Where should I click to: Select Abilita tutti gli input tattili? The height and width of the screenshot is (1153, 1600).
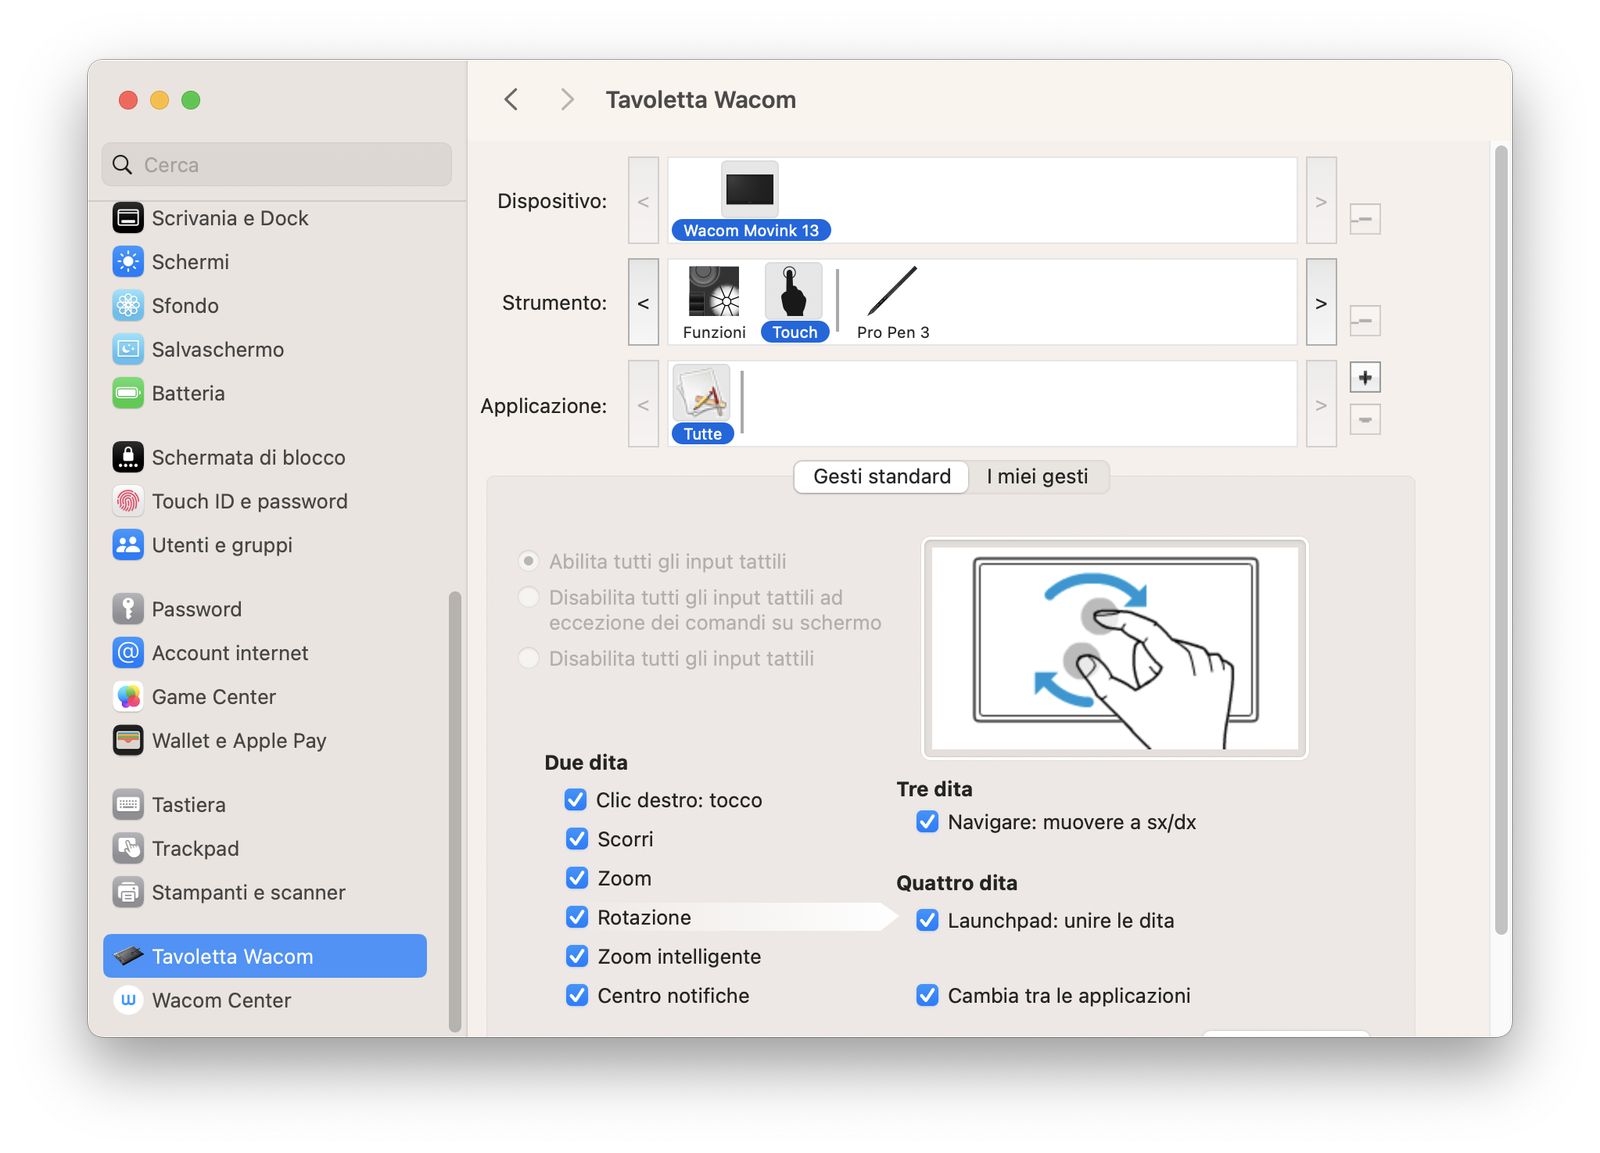[529, 562]
